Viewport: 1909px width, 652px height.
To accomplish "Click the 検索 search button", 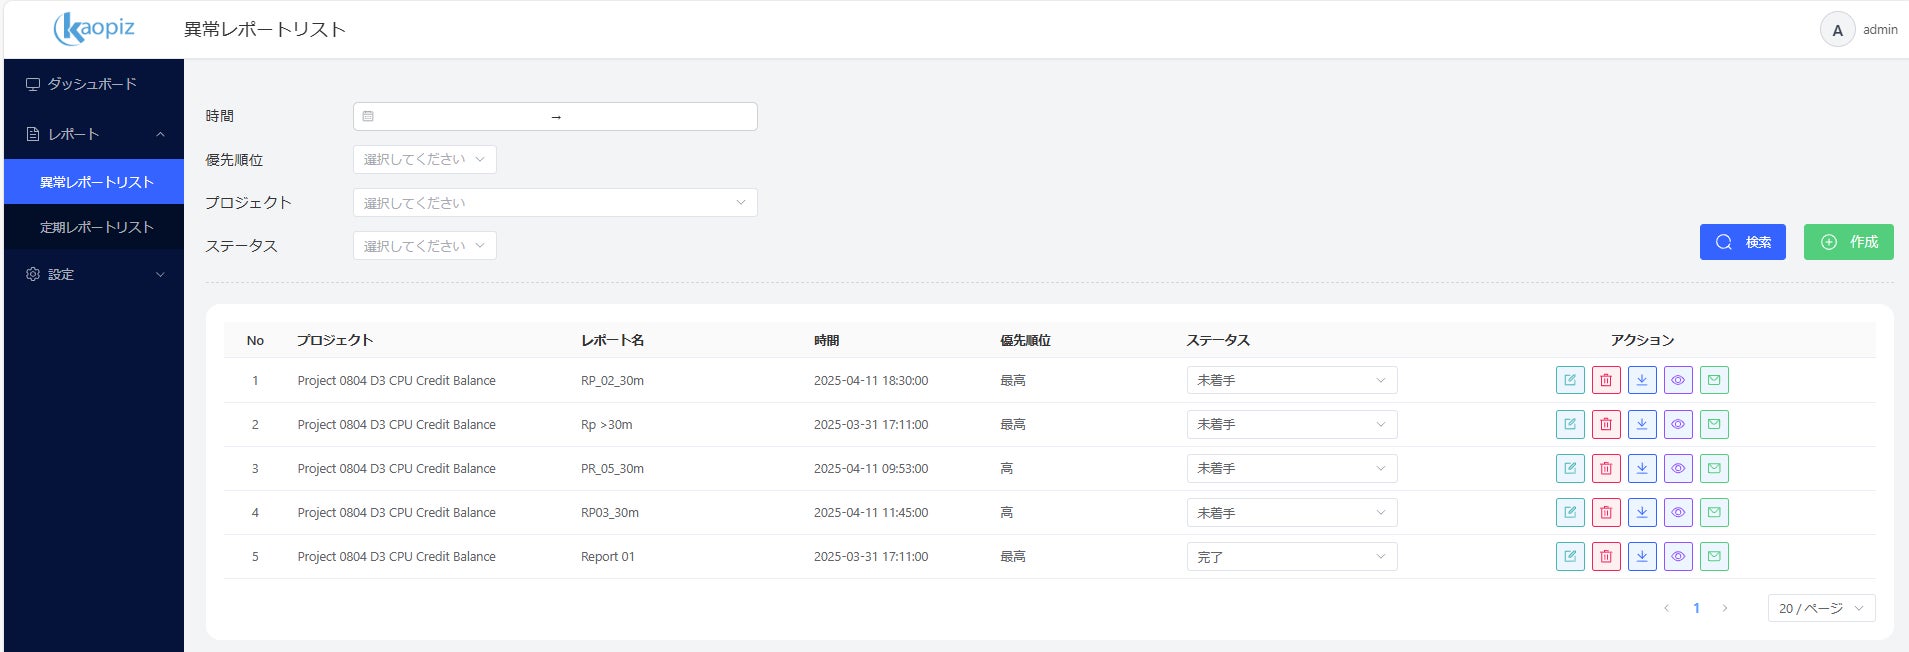I will click(x=1743, y=242).
